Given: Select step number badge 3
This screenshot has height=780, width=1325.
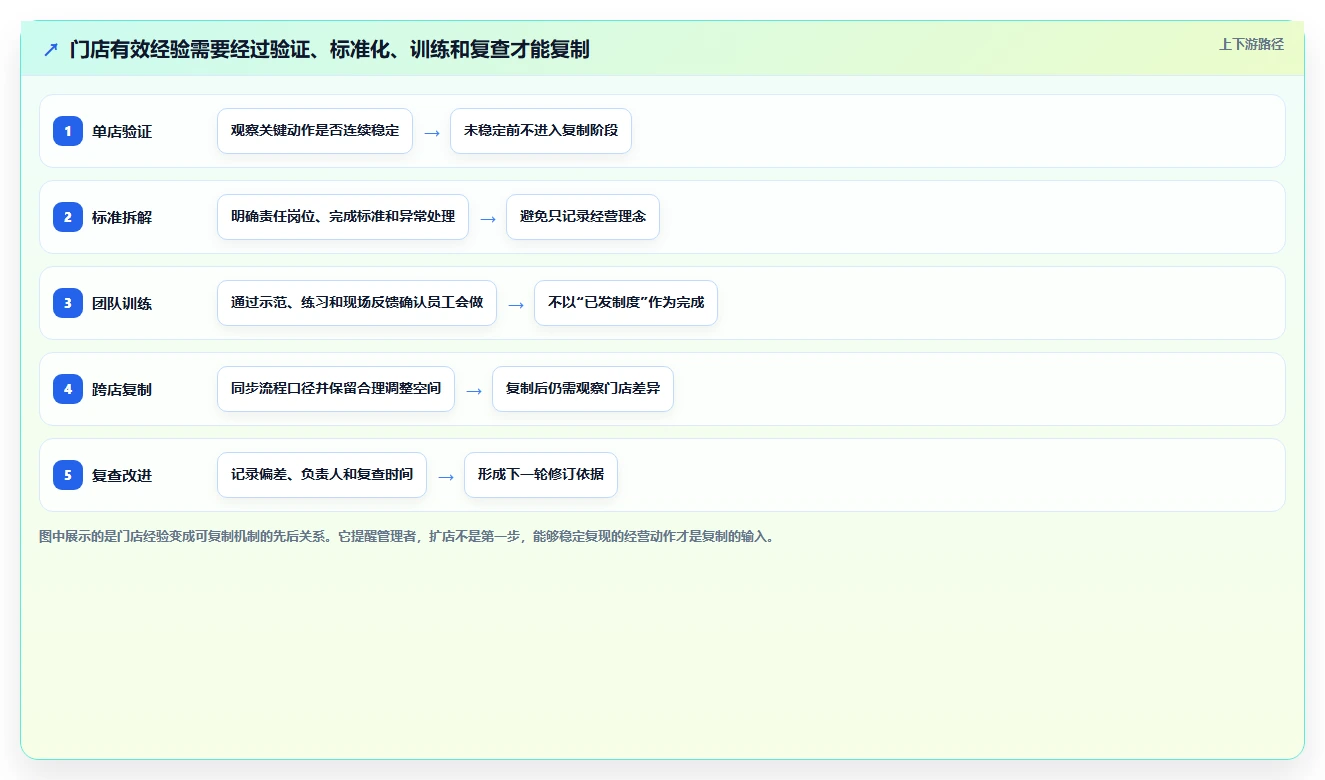Looking at the screenshot, I should (x=68, y=303).
